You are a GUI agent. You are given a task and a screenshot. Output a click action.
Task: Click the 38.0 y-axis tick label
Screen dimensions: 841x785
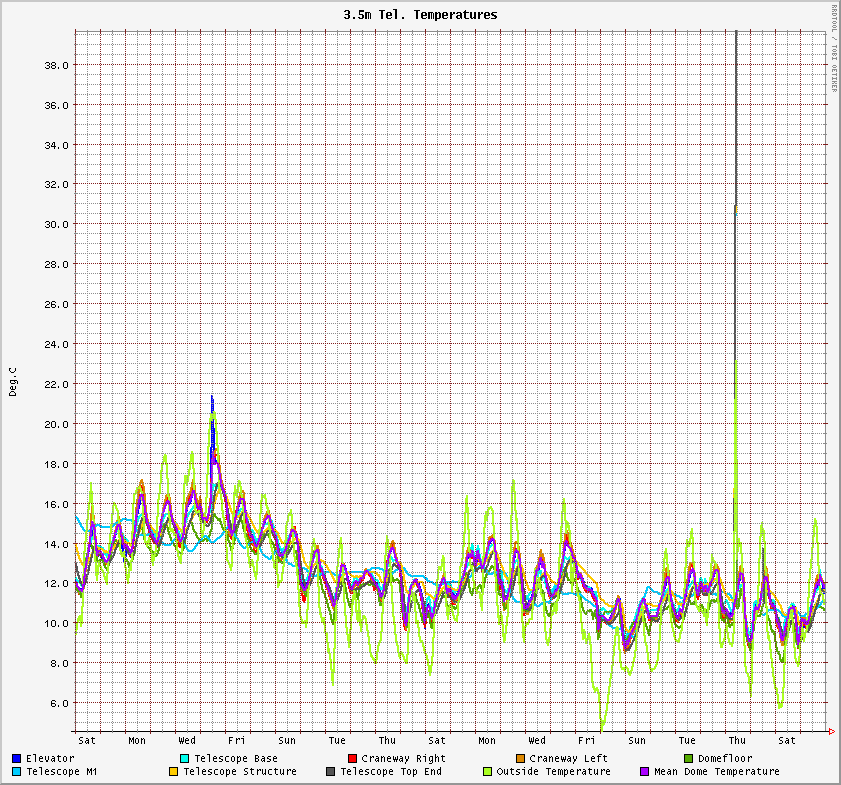55,65
